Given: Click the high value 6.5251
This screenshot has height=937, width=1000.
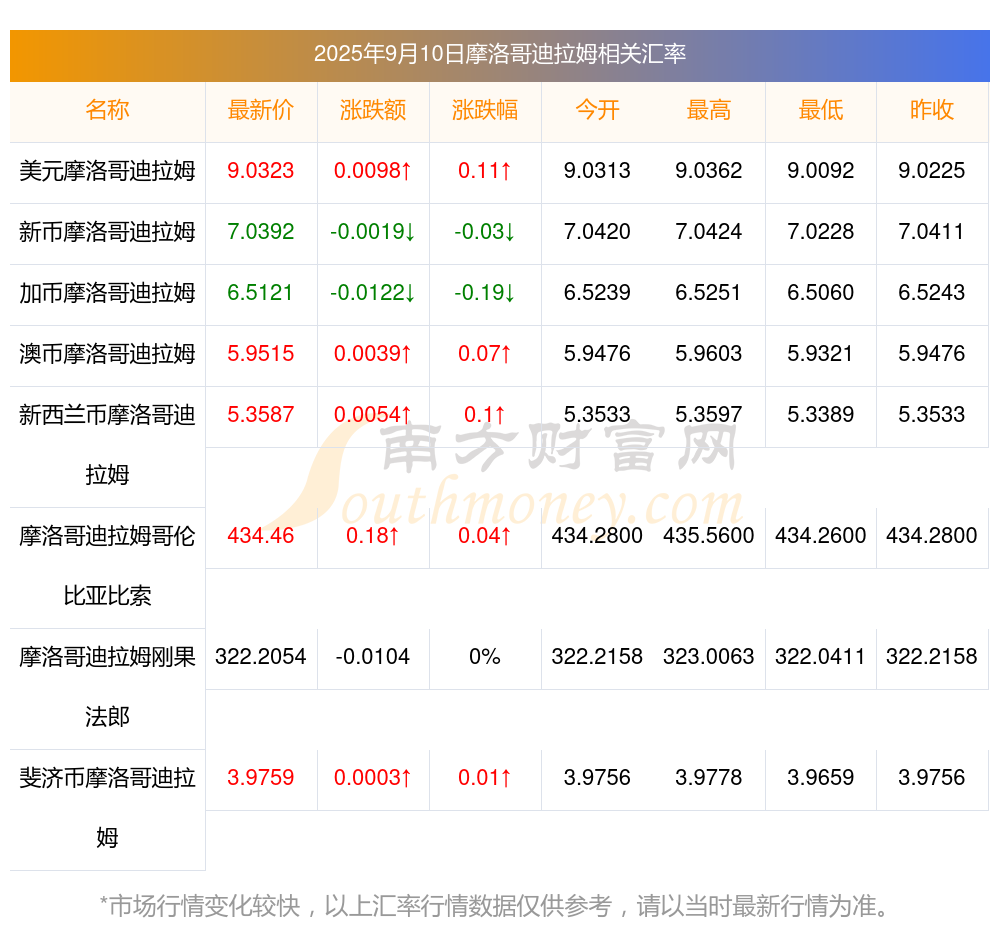Looking at the screenshot, I should tap(709, 293).
